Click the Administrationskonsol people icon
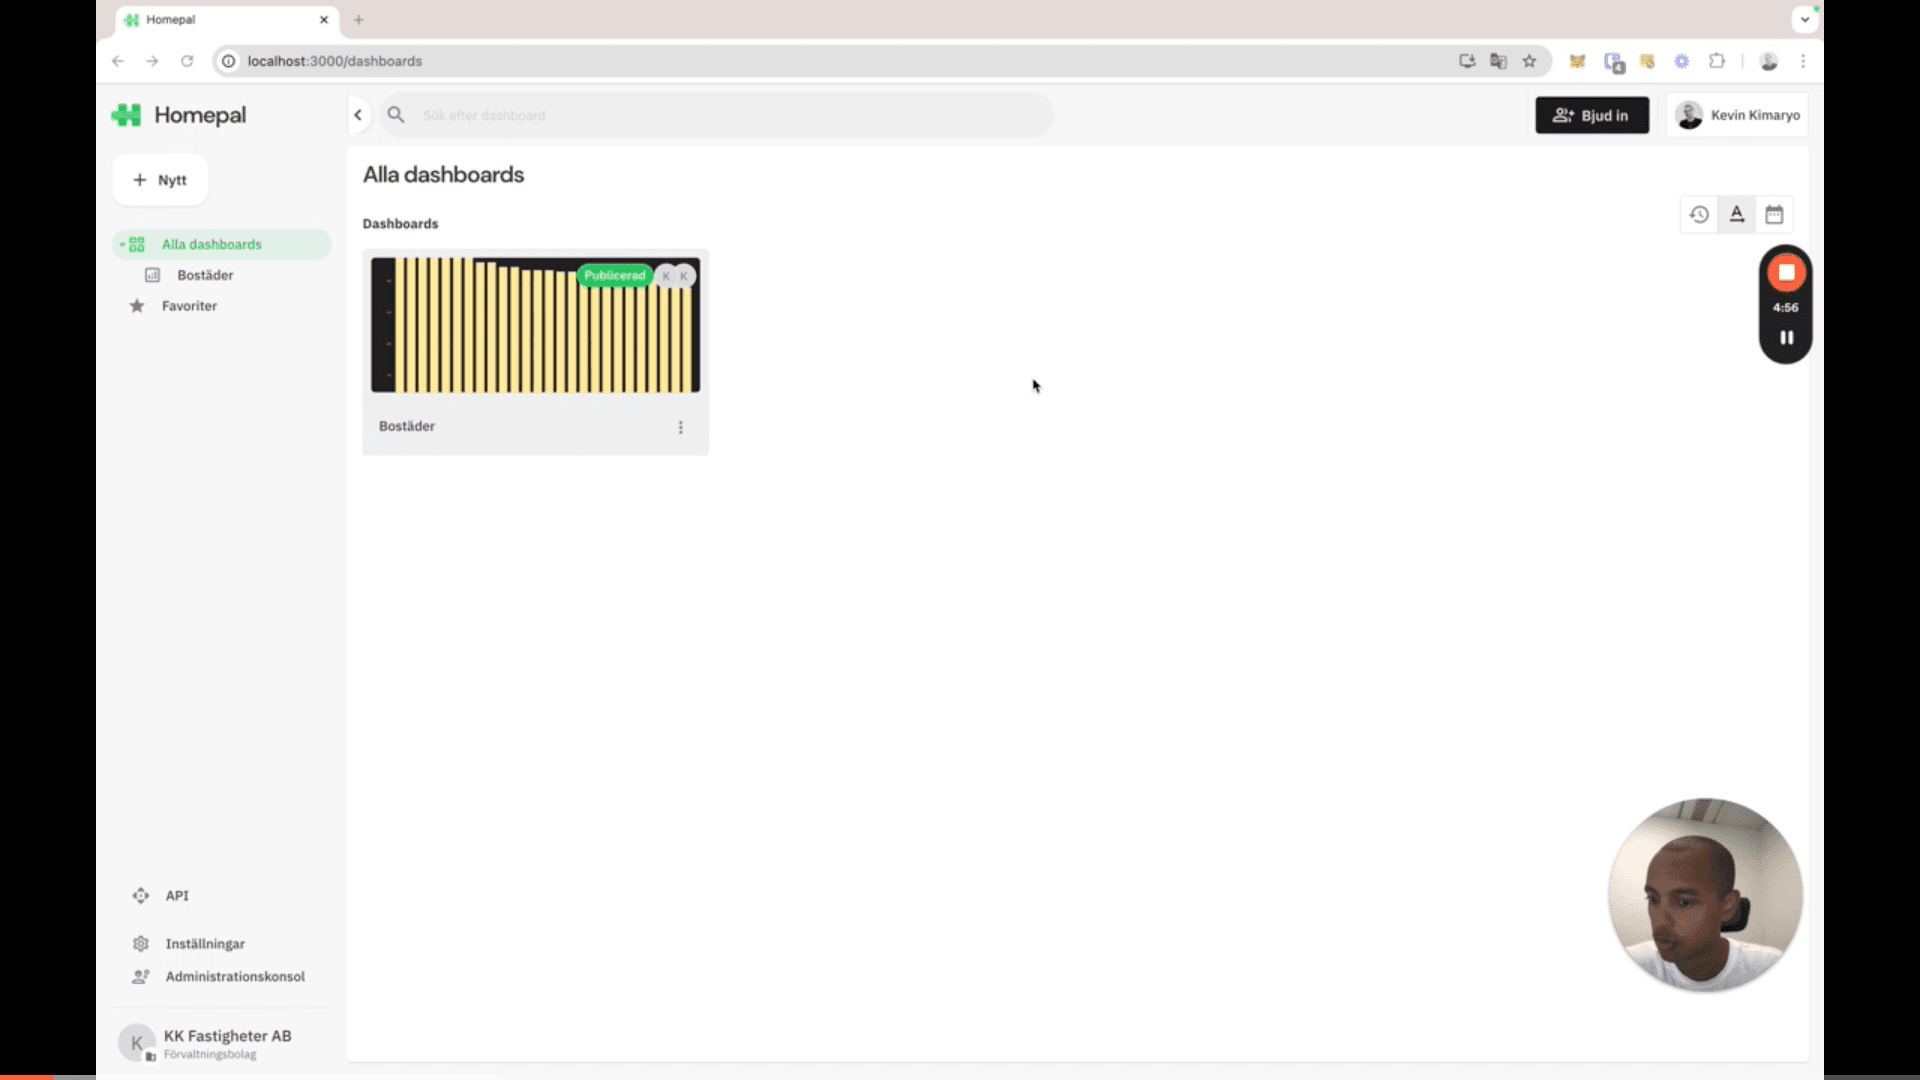 coord(141,976)
